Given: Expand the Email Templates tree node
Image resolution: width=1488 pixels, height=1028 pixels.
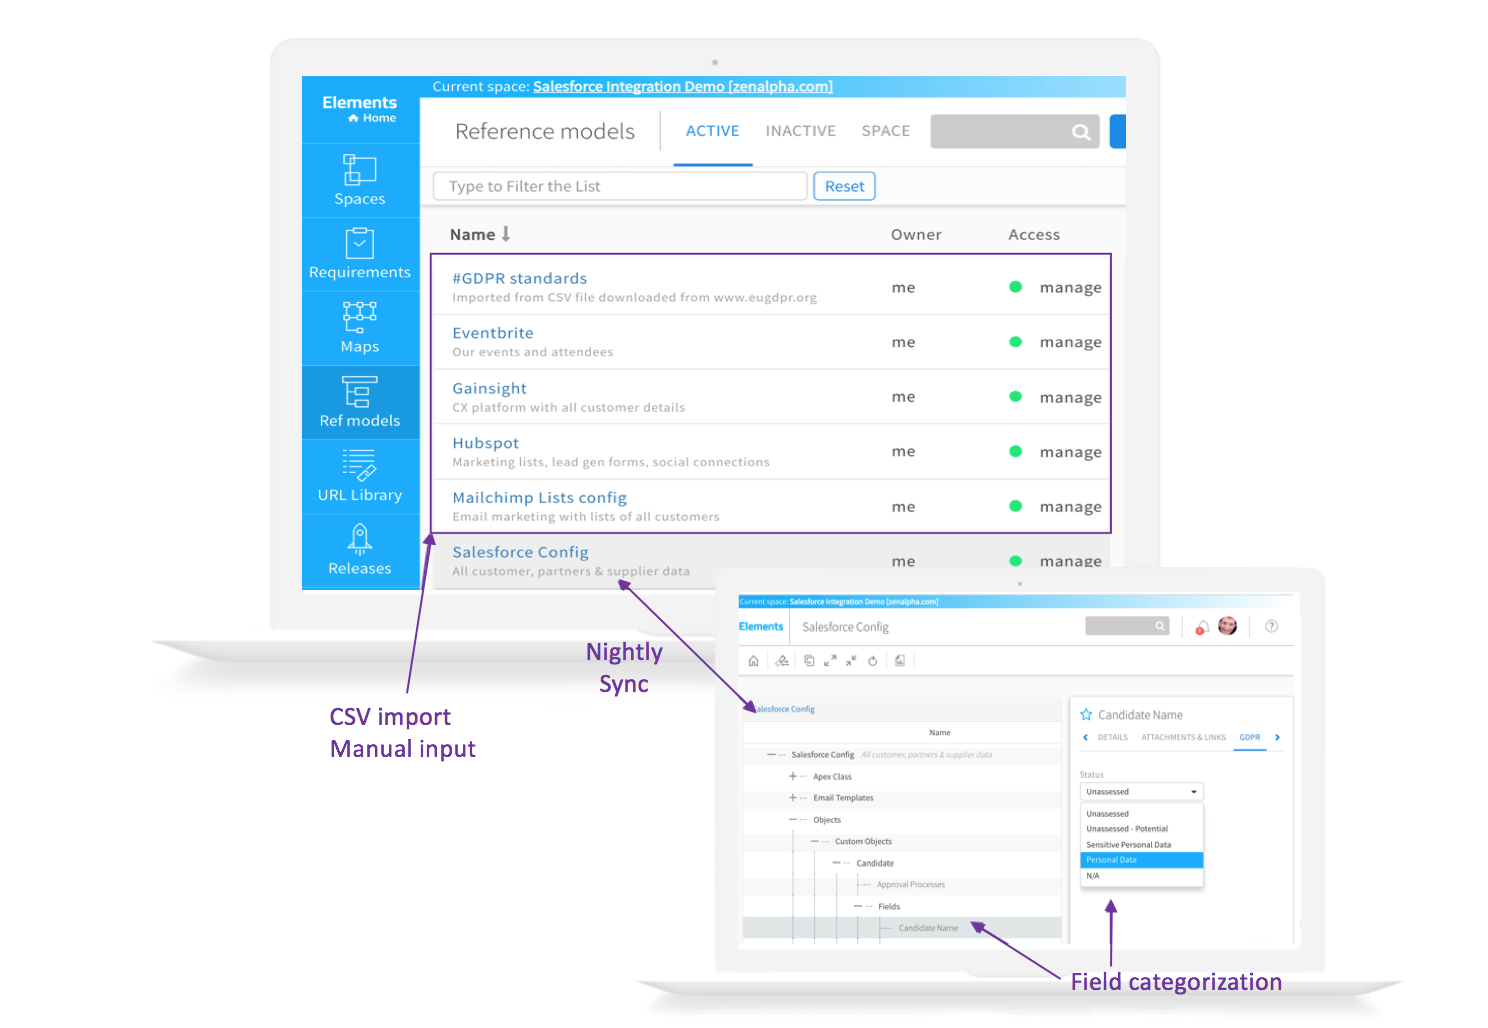Looking at the screenshot, I should click(793, 798).
